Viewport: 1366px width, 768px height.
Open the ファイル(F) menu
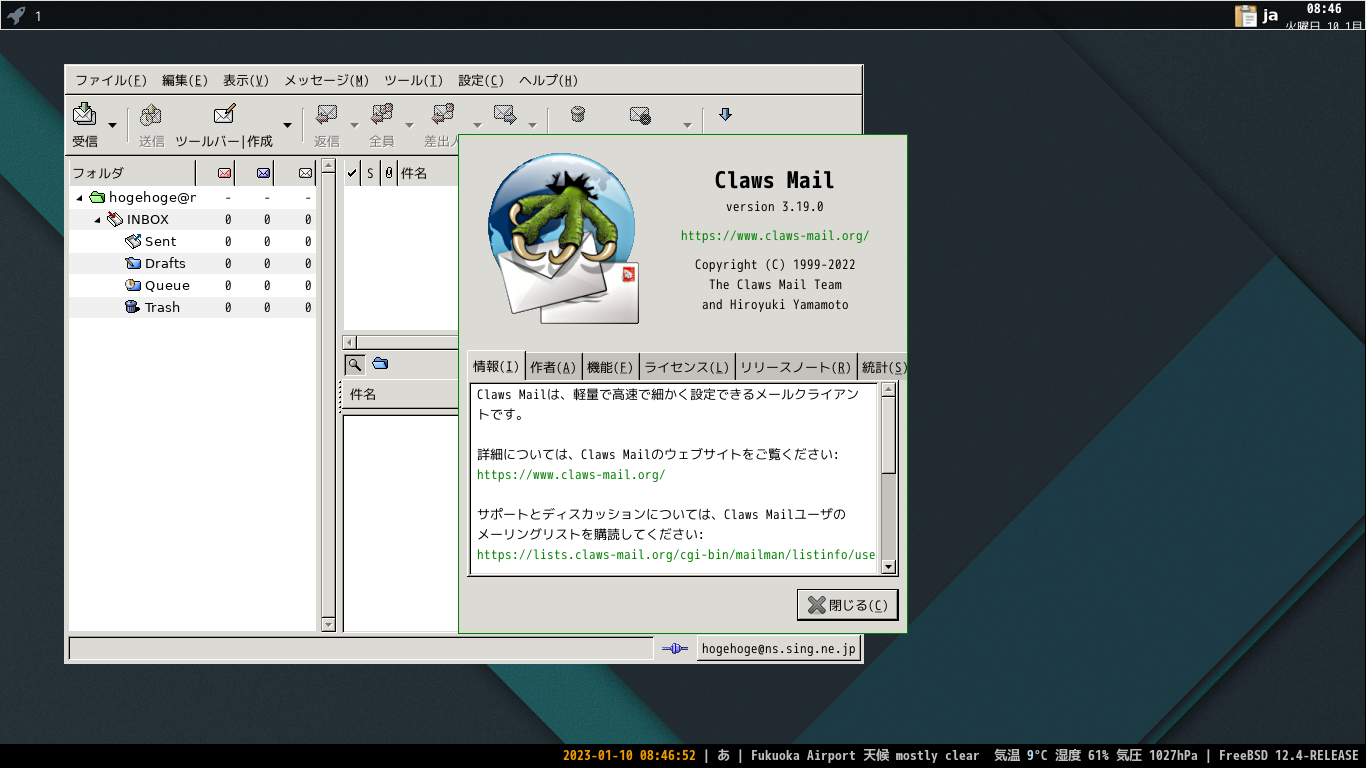111,80
